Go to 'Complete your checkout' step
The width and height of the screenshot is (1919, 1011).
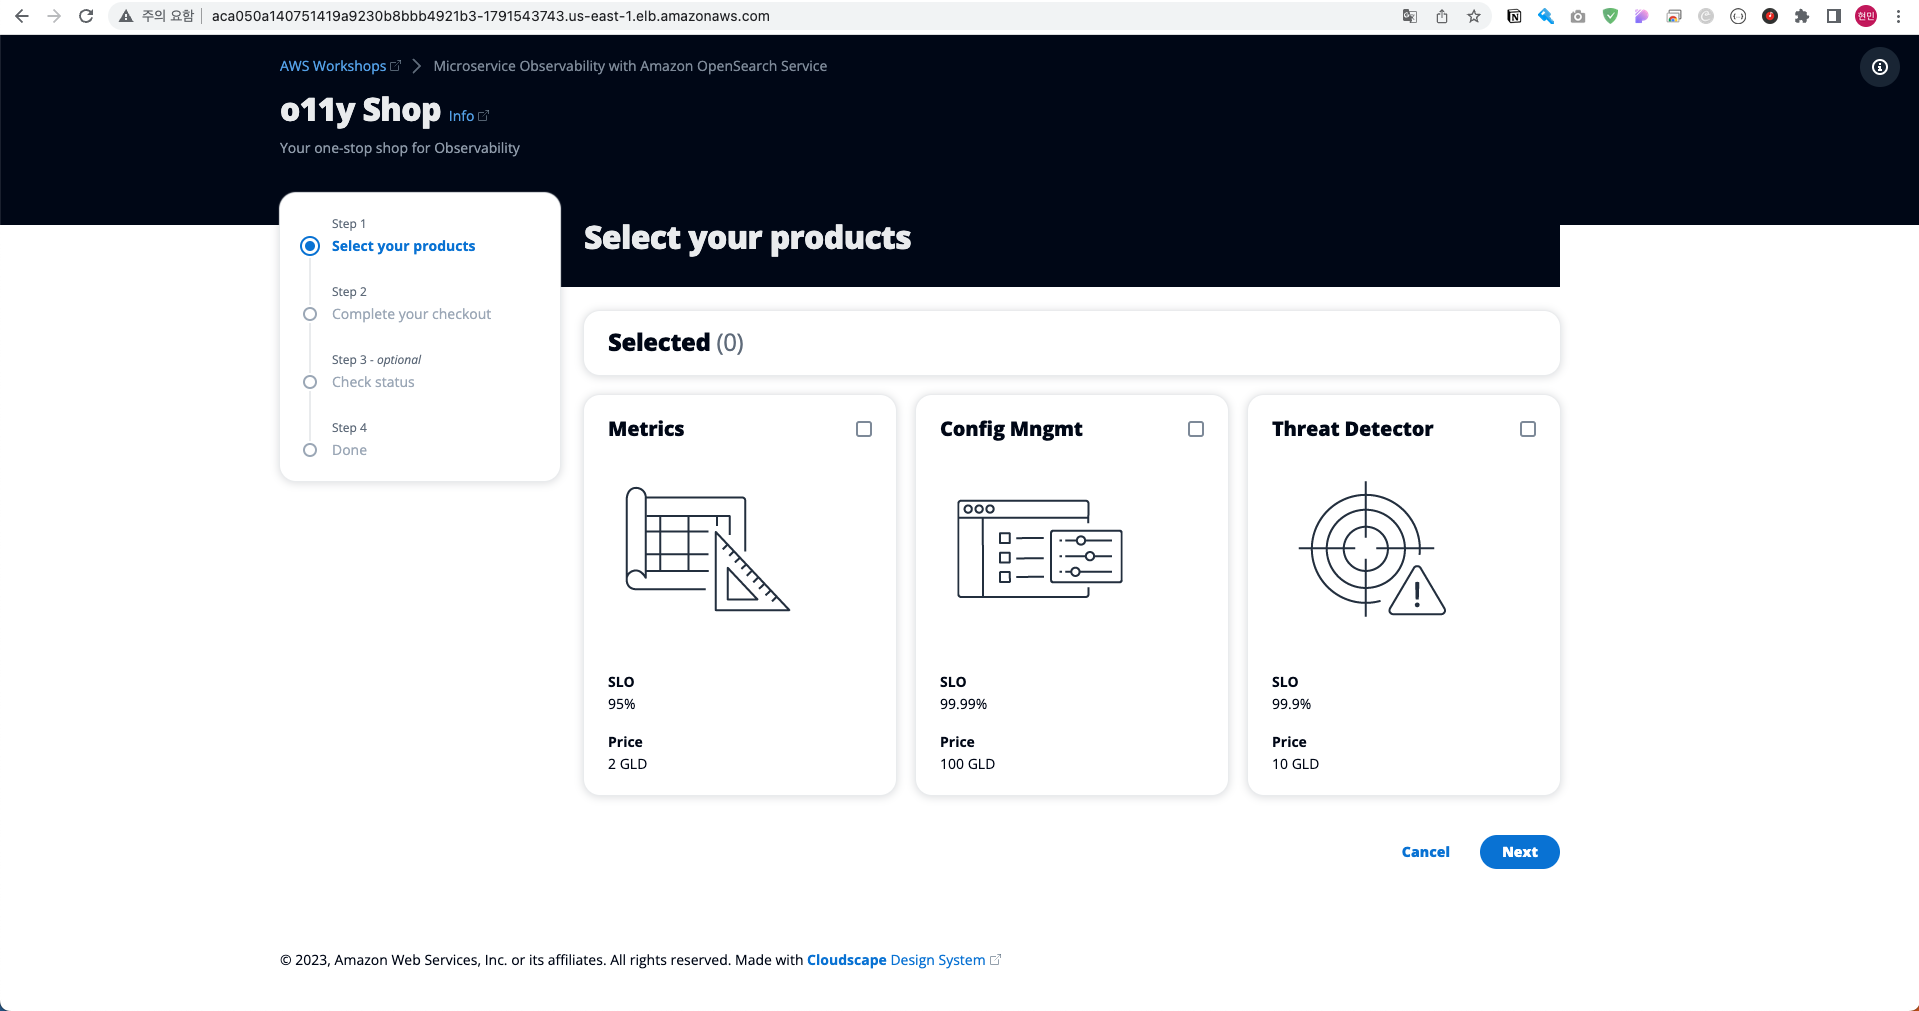411,314
